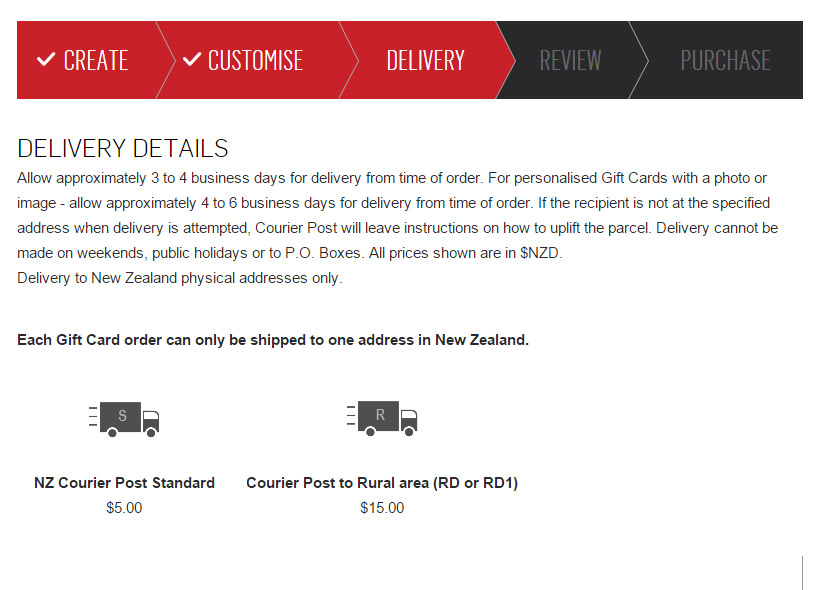
Task: Open the current DELIVERY step
Action: pos(425,60)
